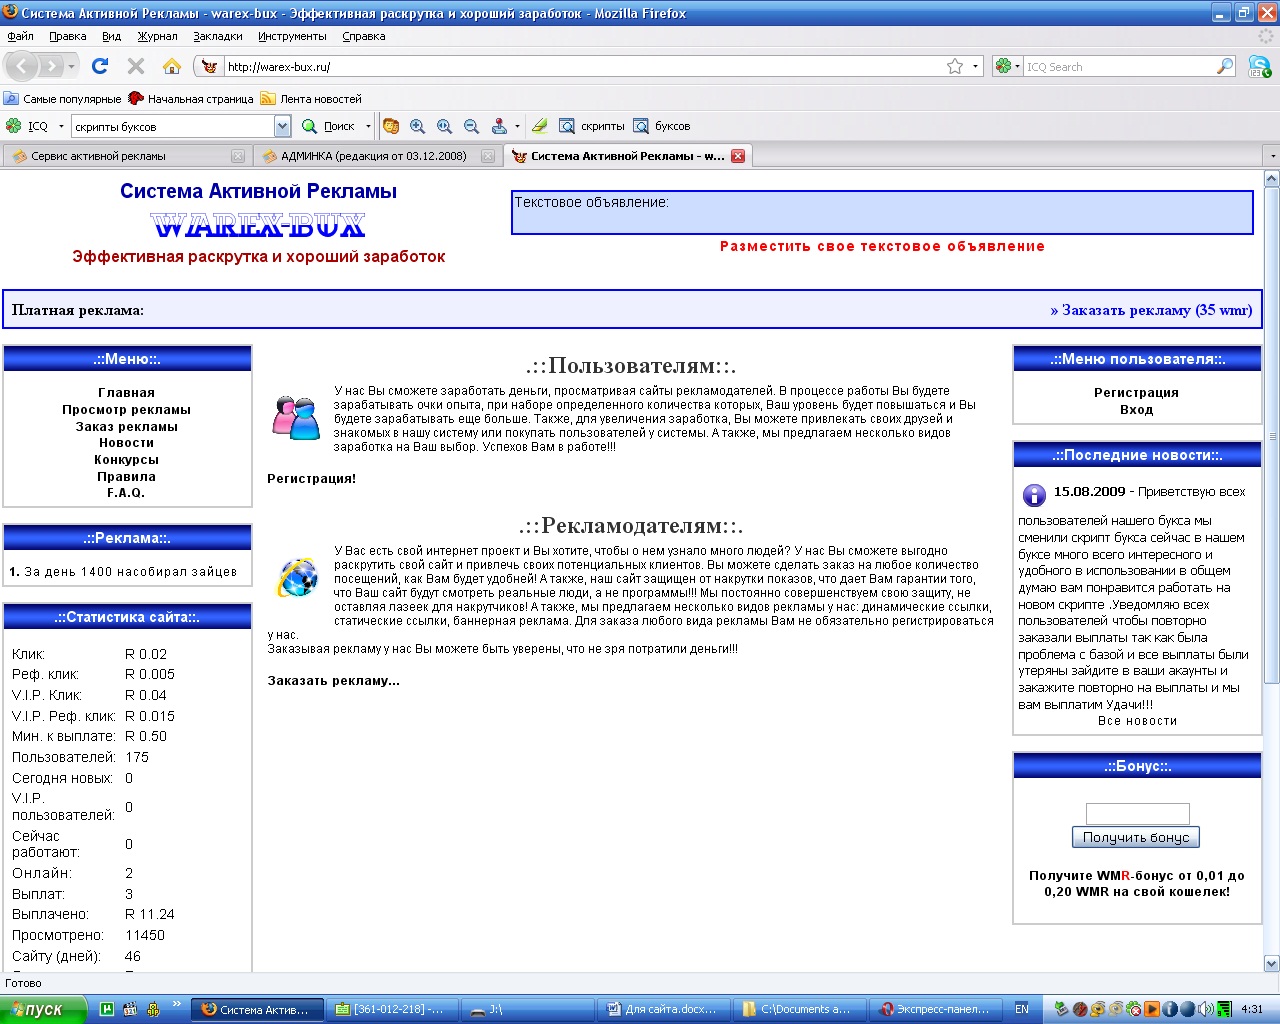Click the 'Просмотр рекламы' menu link

126,409
